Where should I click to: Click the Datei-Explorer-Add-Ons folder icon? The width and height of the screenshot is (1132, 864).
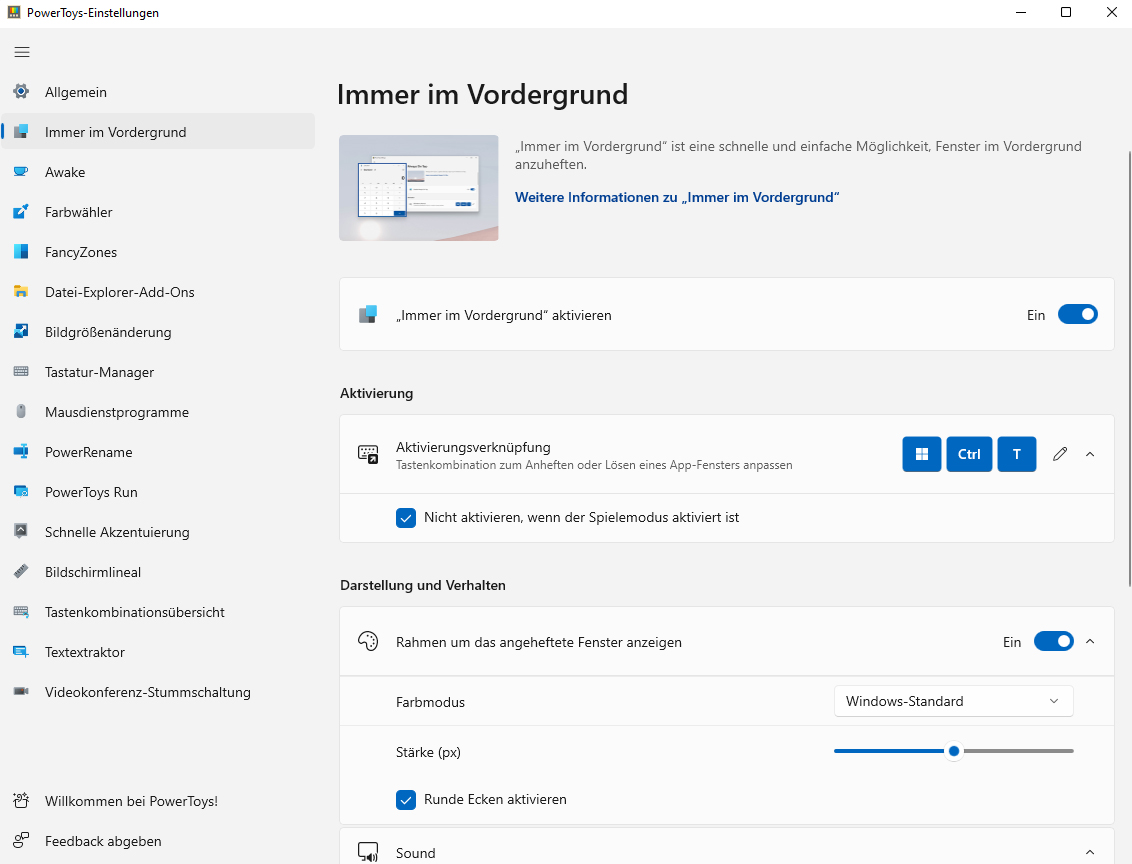pos(21,292)
